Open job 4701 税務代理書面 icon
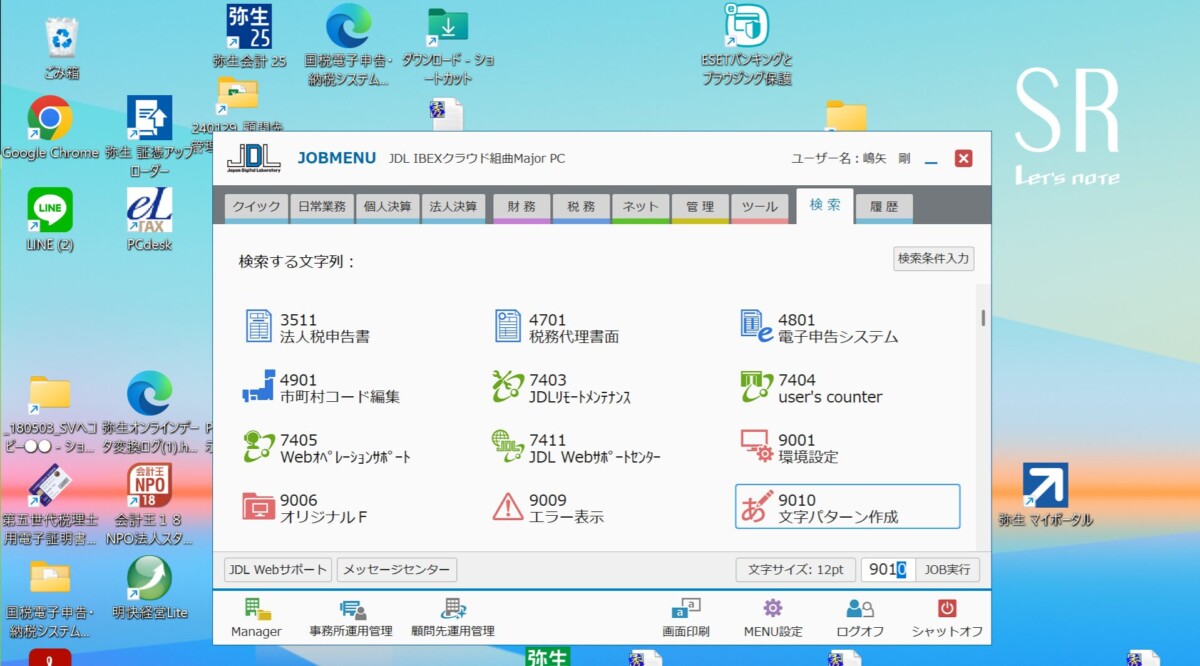This screenshot has width=1200, height=666. [x=508, y=327]
